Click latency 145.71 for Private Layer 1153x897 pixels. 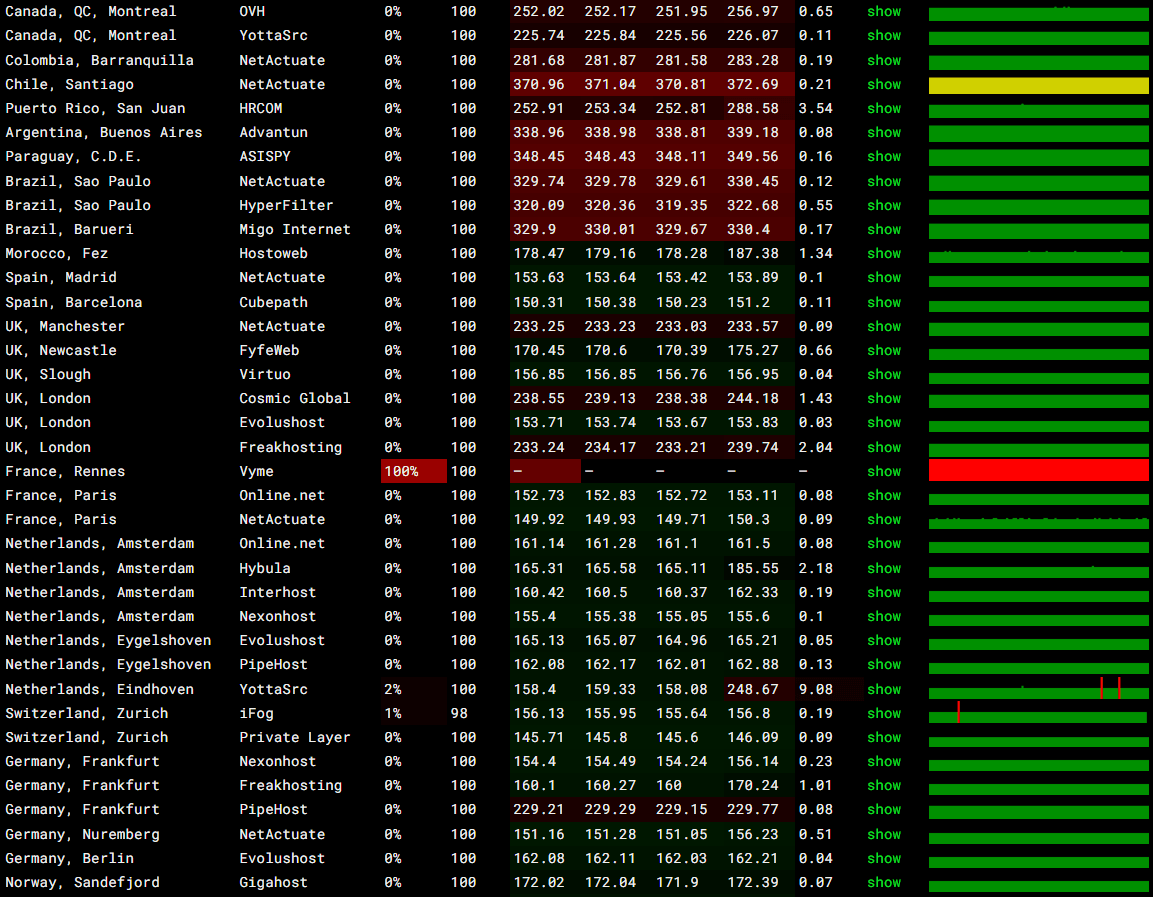click(539, 737)
